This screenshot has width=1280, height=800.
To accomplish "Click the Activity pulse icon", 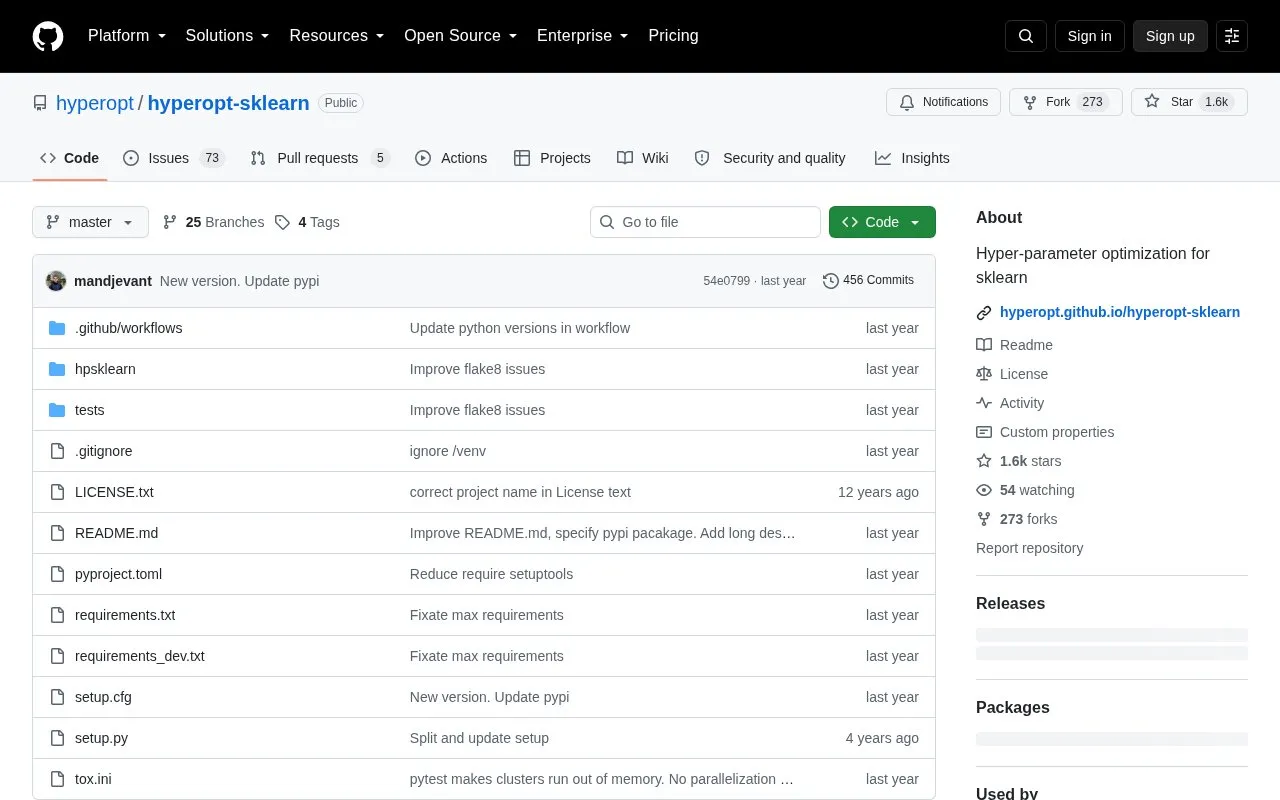I will pos(984,403).
